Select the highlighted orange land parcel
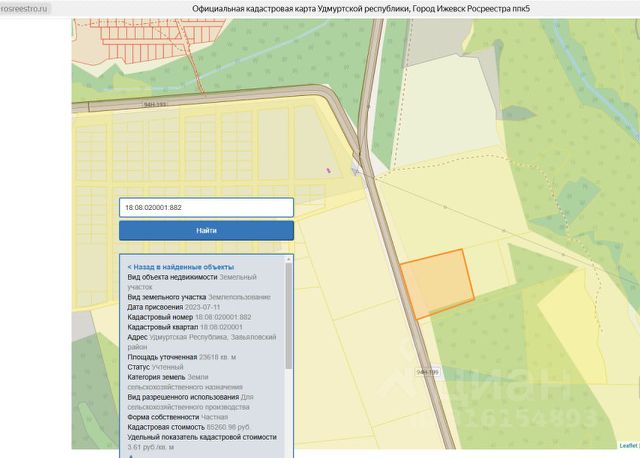Screen dimensions: 640x458 (437, 284)
